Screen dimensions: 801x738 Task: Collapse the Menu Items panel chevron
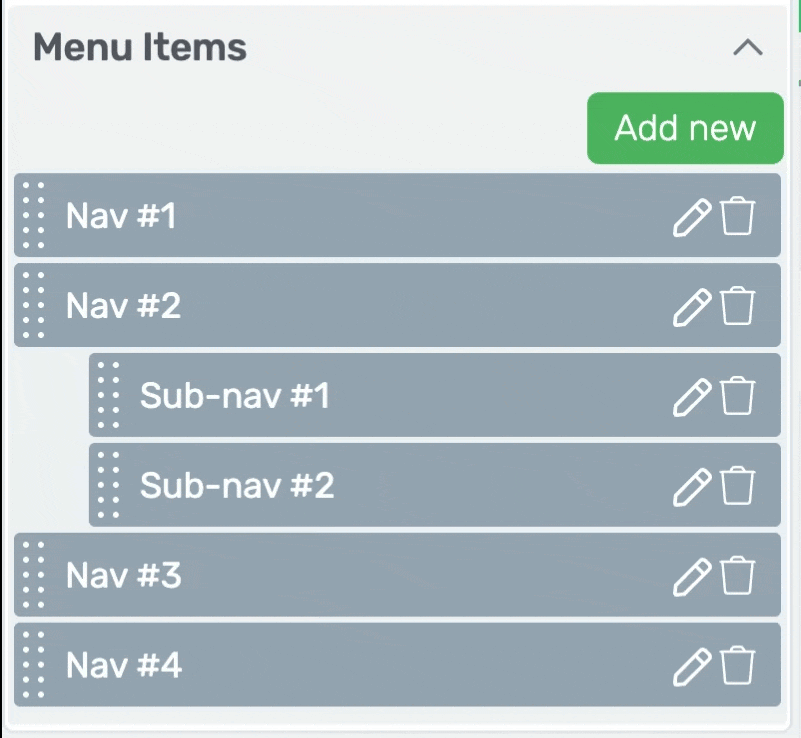click(748, 47)
